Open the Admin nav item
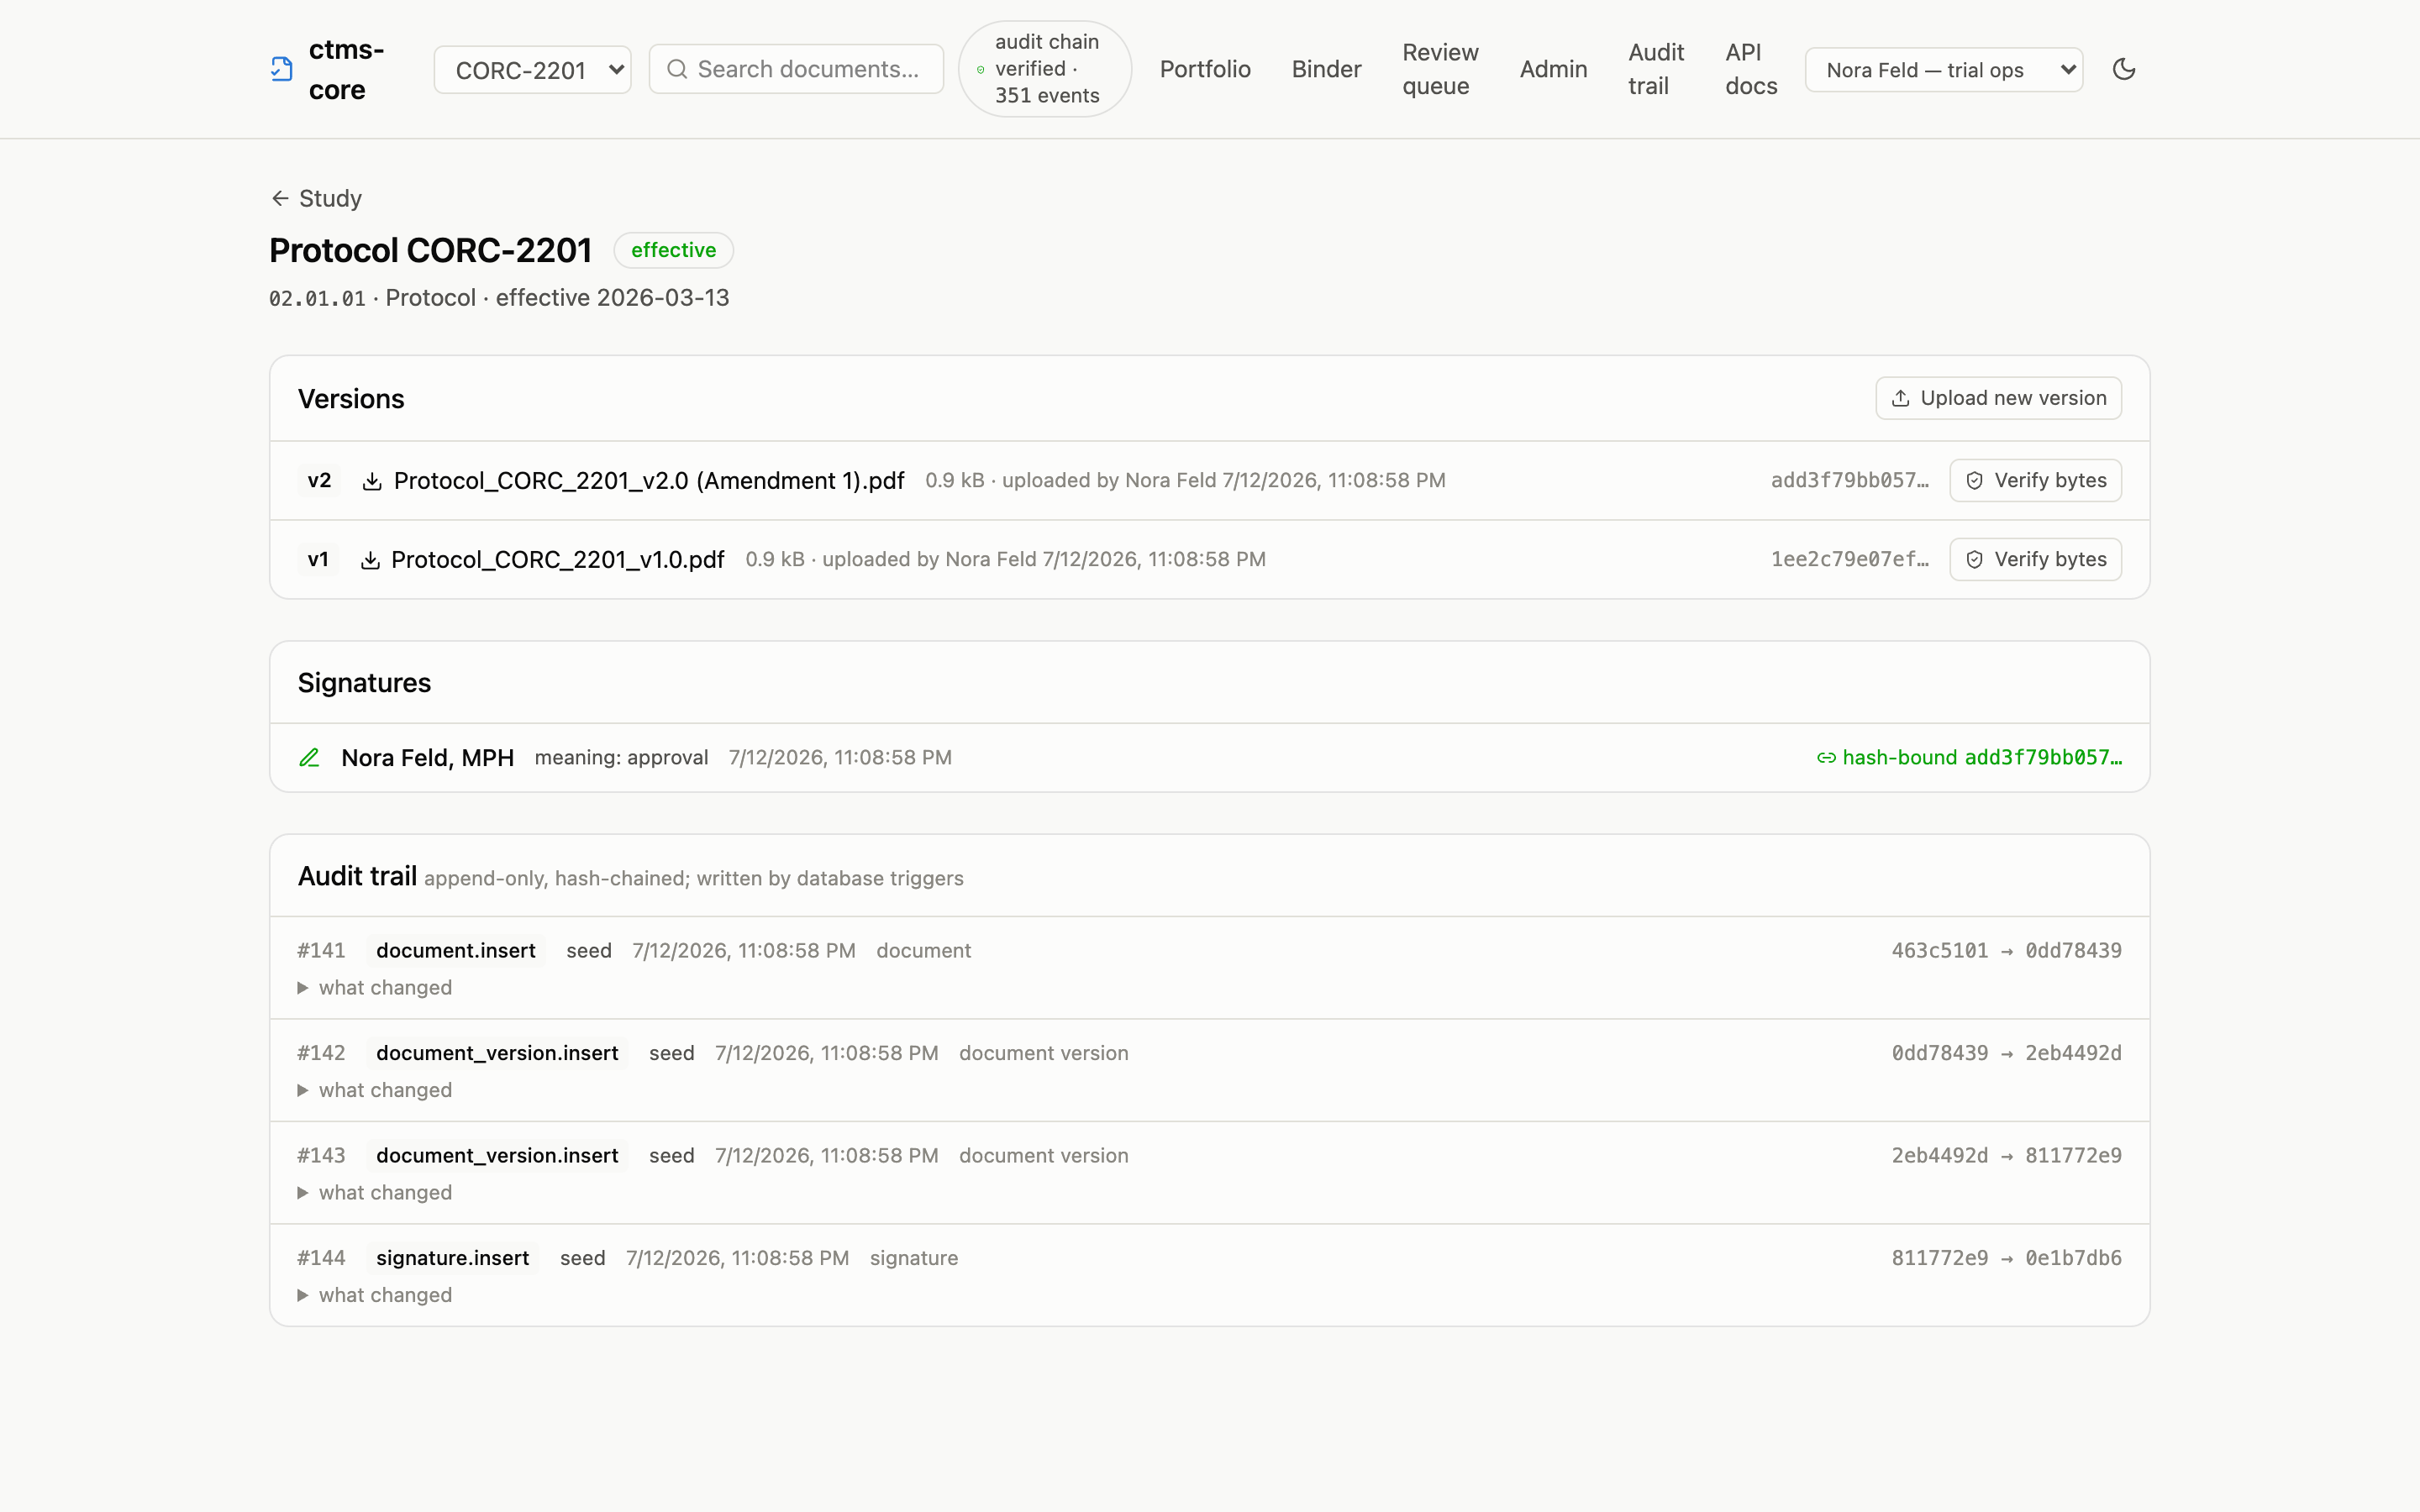The height and width of the screenshot is (1512, 2420). point(1553,69)
